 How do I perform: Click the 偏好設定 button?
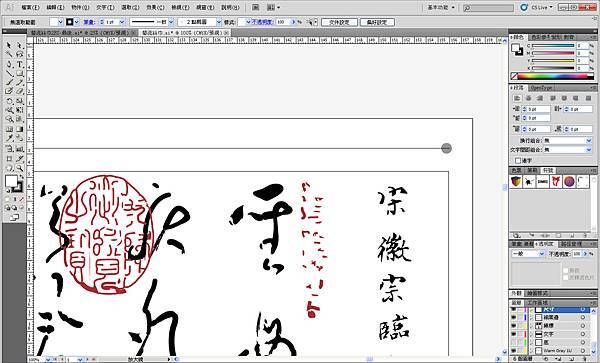coord(377,22)
